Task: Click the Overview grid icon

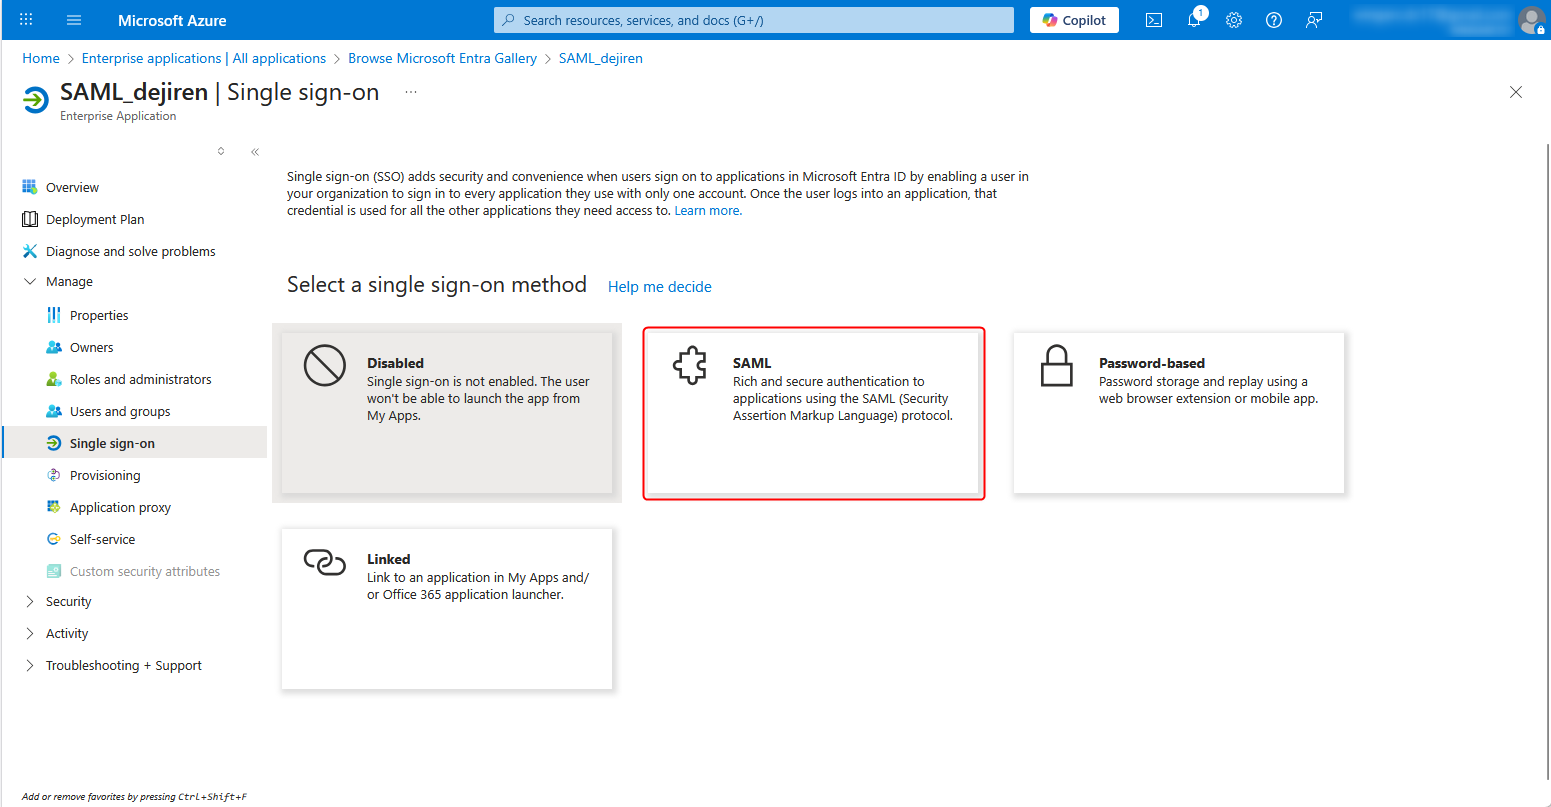Action: [x=30, y=187]
